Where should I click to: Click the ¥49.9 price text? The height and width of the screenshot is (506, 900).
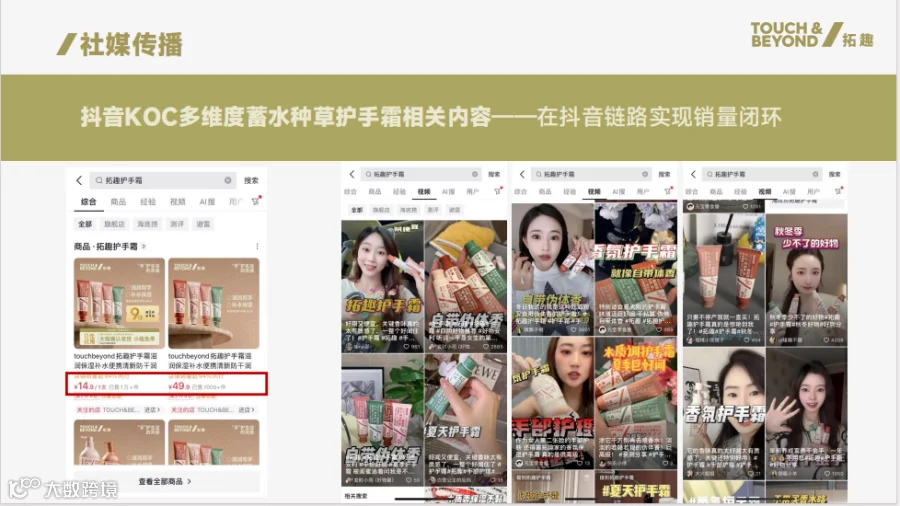[178, 386]
